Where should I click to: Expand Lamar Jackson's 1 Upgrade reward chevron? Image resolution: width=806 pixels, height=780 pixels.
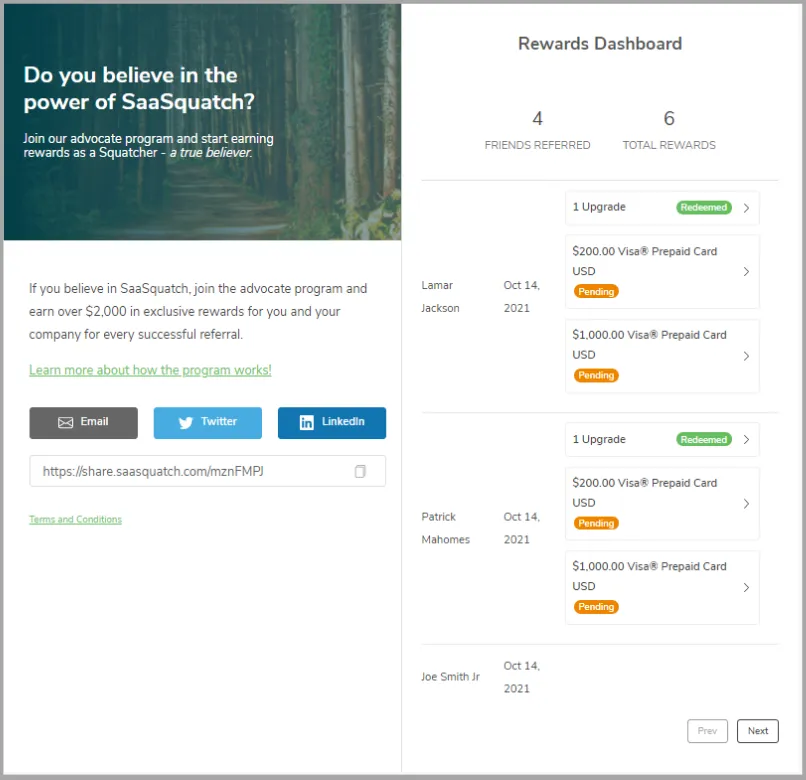[746, 208]
